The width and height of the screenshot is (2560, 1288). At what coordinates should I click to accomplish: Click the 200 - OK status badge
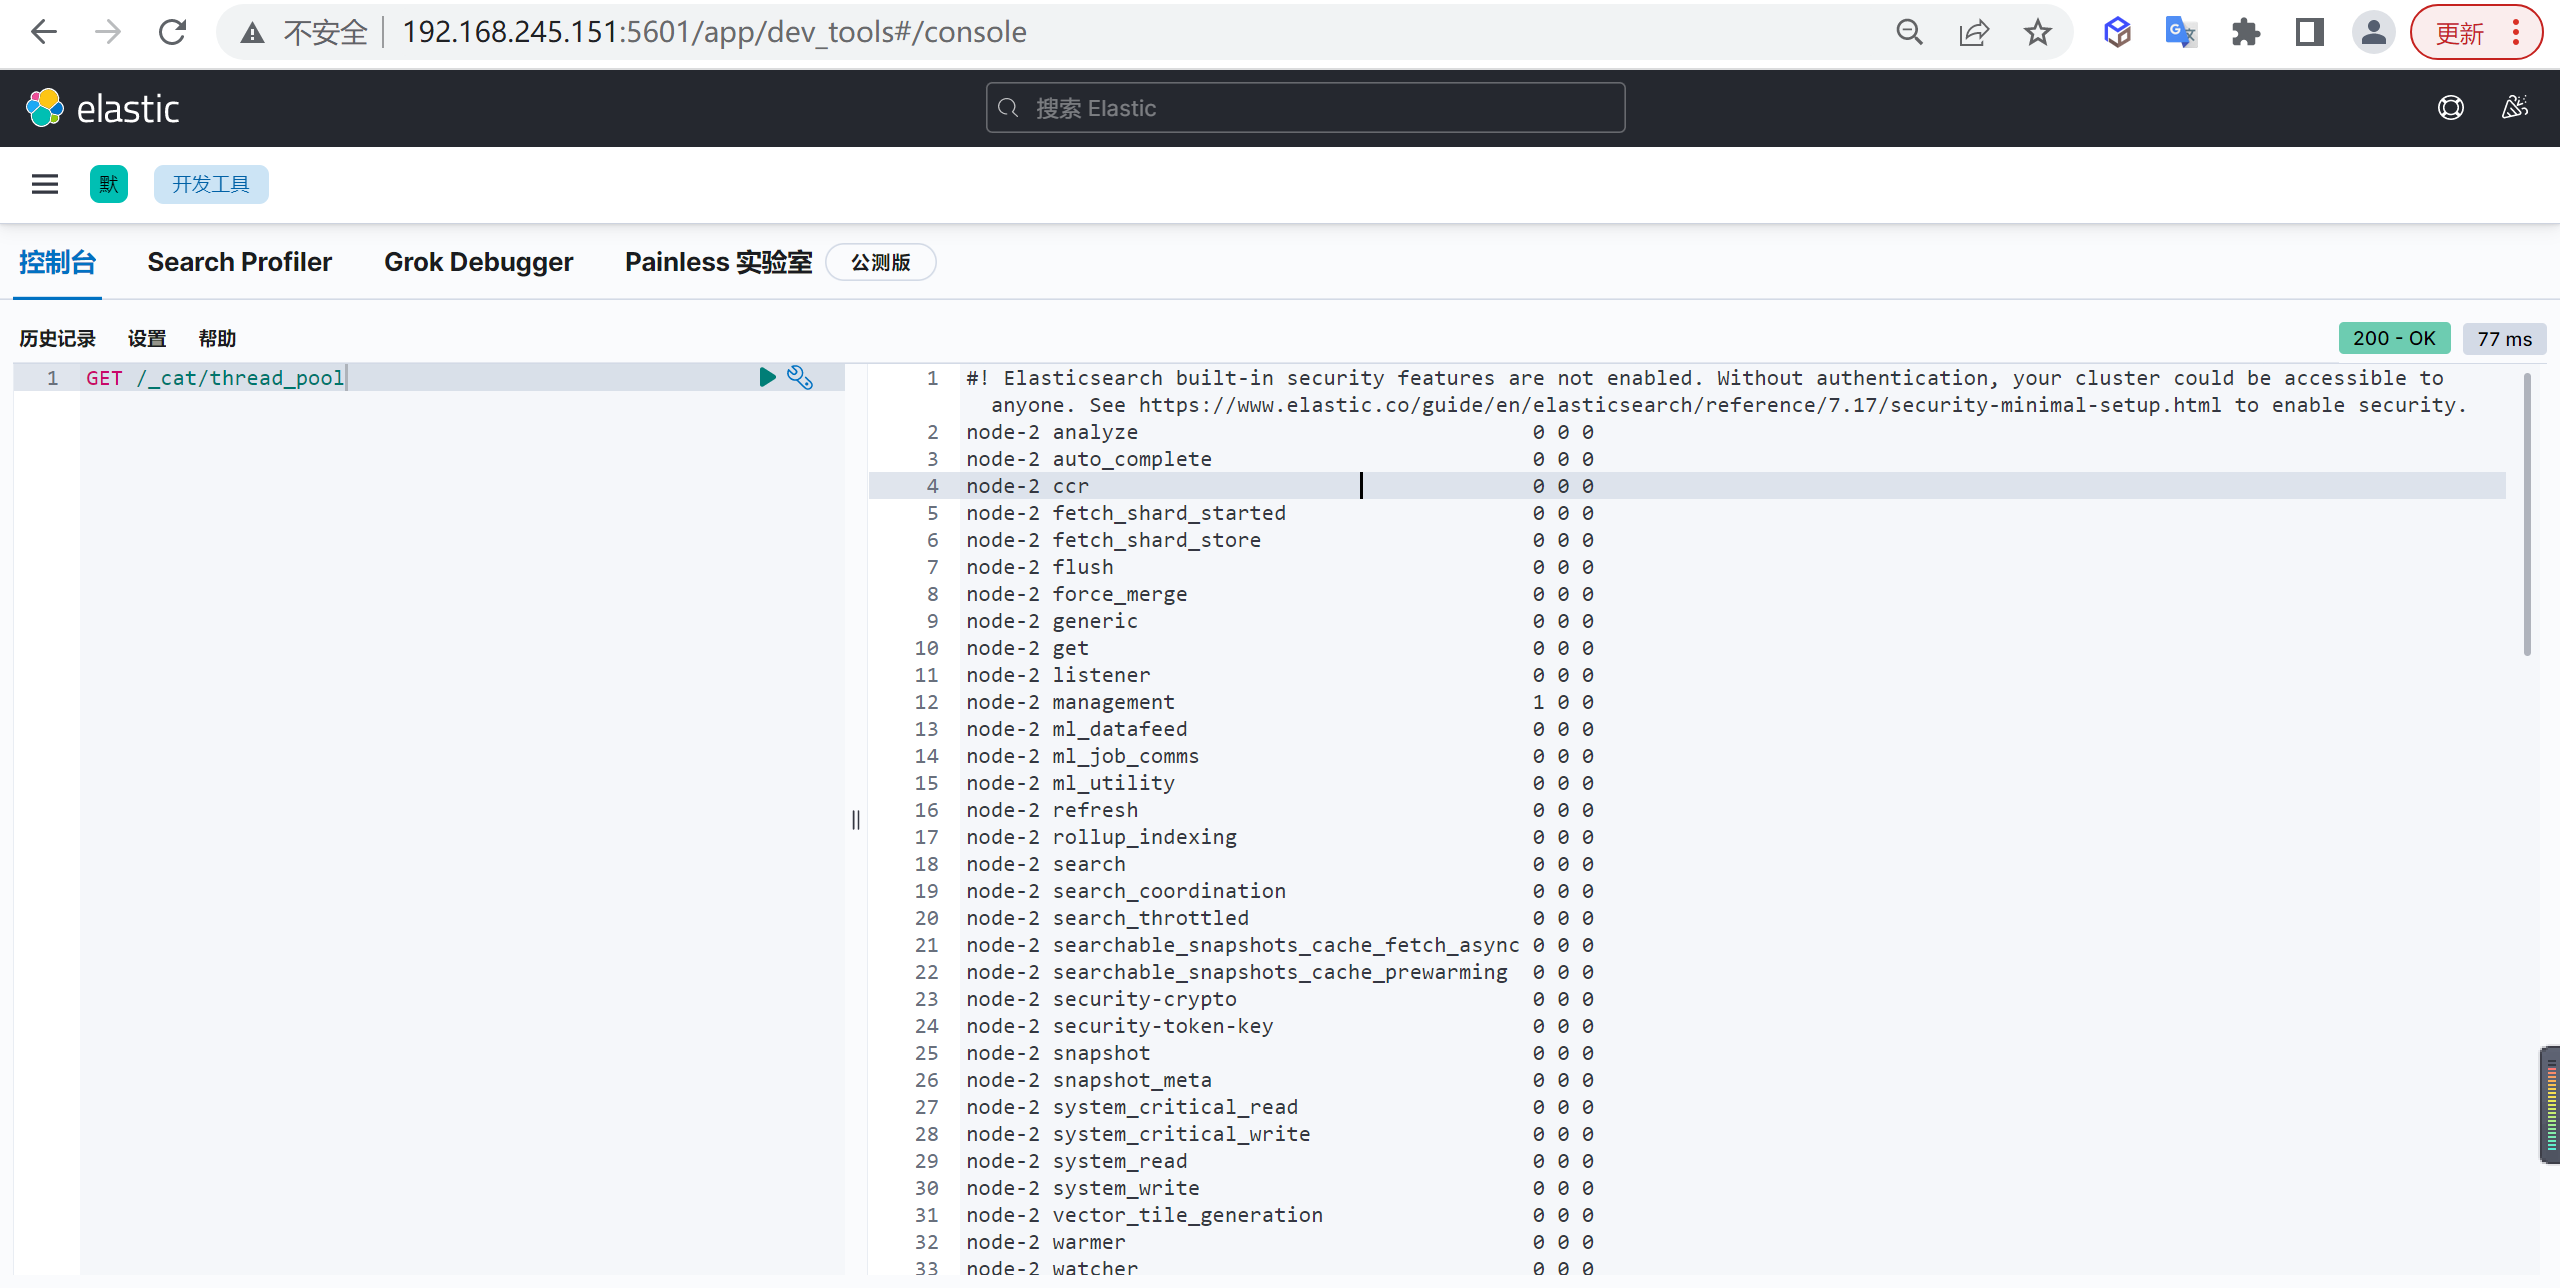point(2394,338)
